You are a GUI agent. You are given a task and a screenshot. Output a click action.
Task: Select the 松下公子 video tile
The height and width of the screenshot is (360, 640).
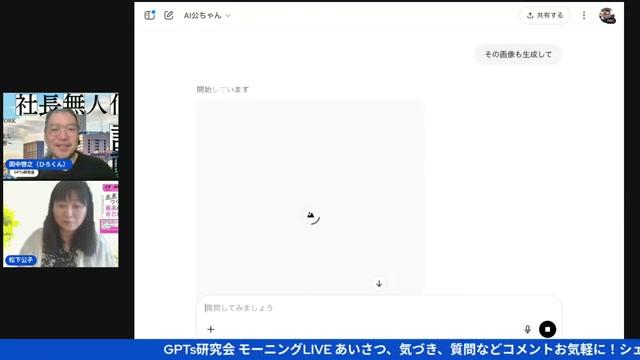pyautogui.click(x=61, y=224)
